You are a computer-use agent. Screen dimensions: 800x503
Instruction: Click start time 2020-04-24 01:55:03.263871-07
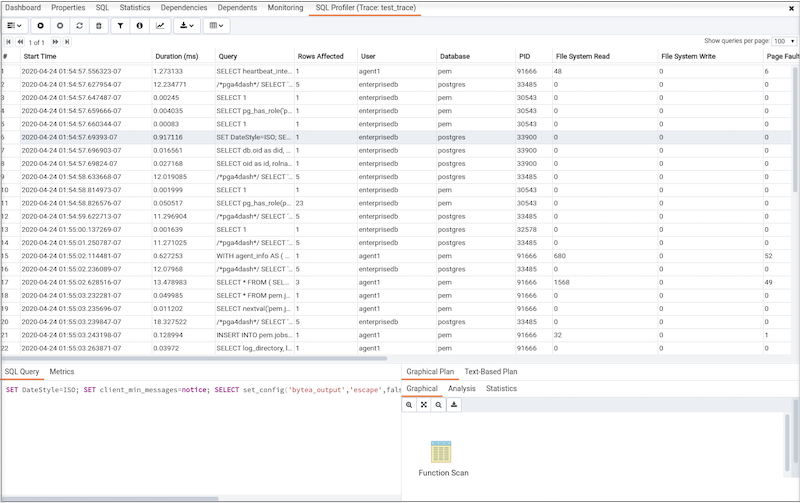pyautogui.click(x=71, y=348)
